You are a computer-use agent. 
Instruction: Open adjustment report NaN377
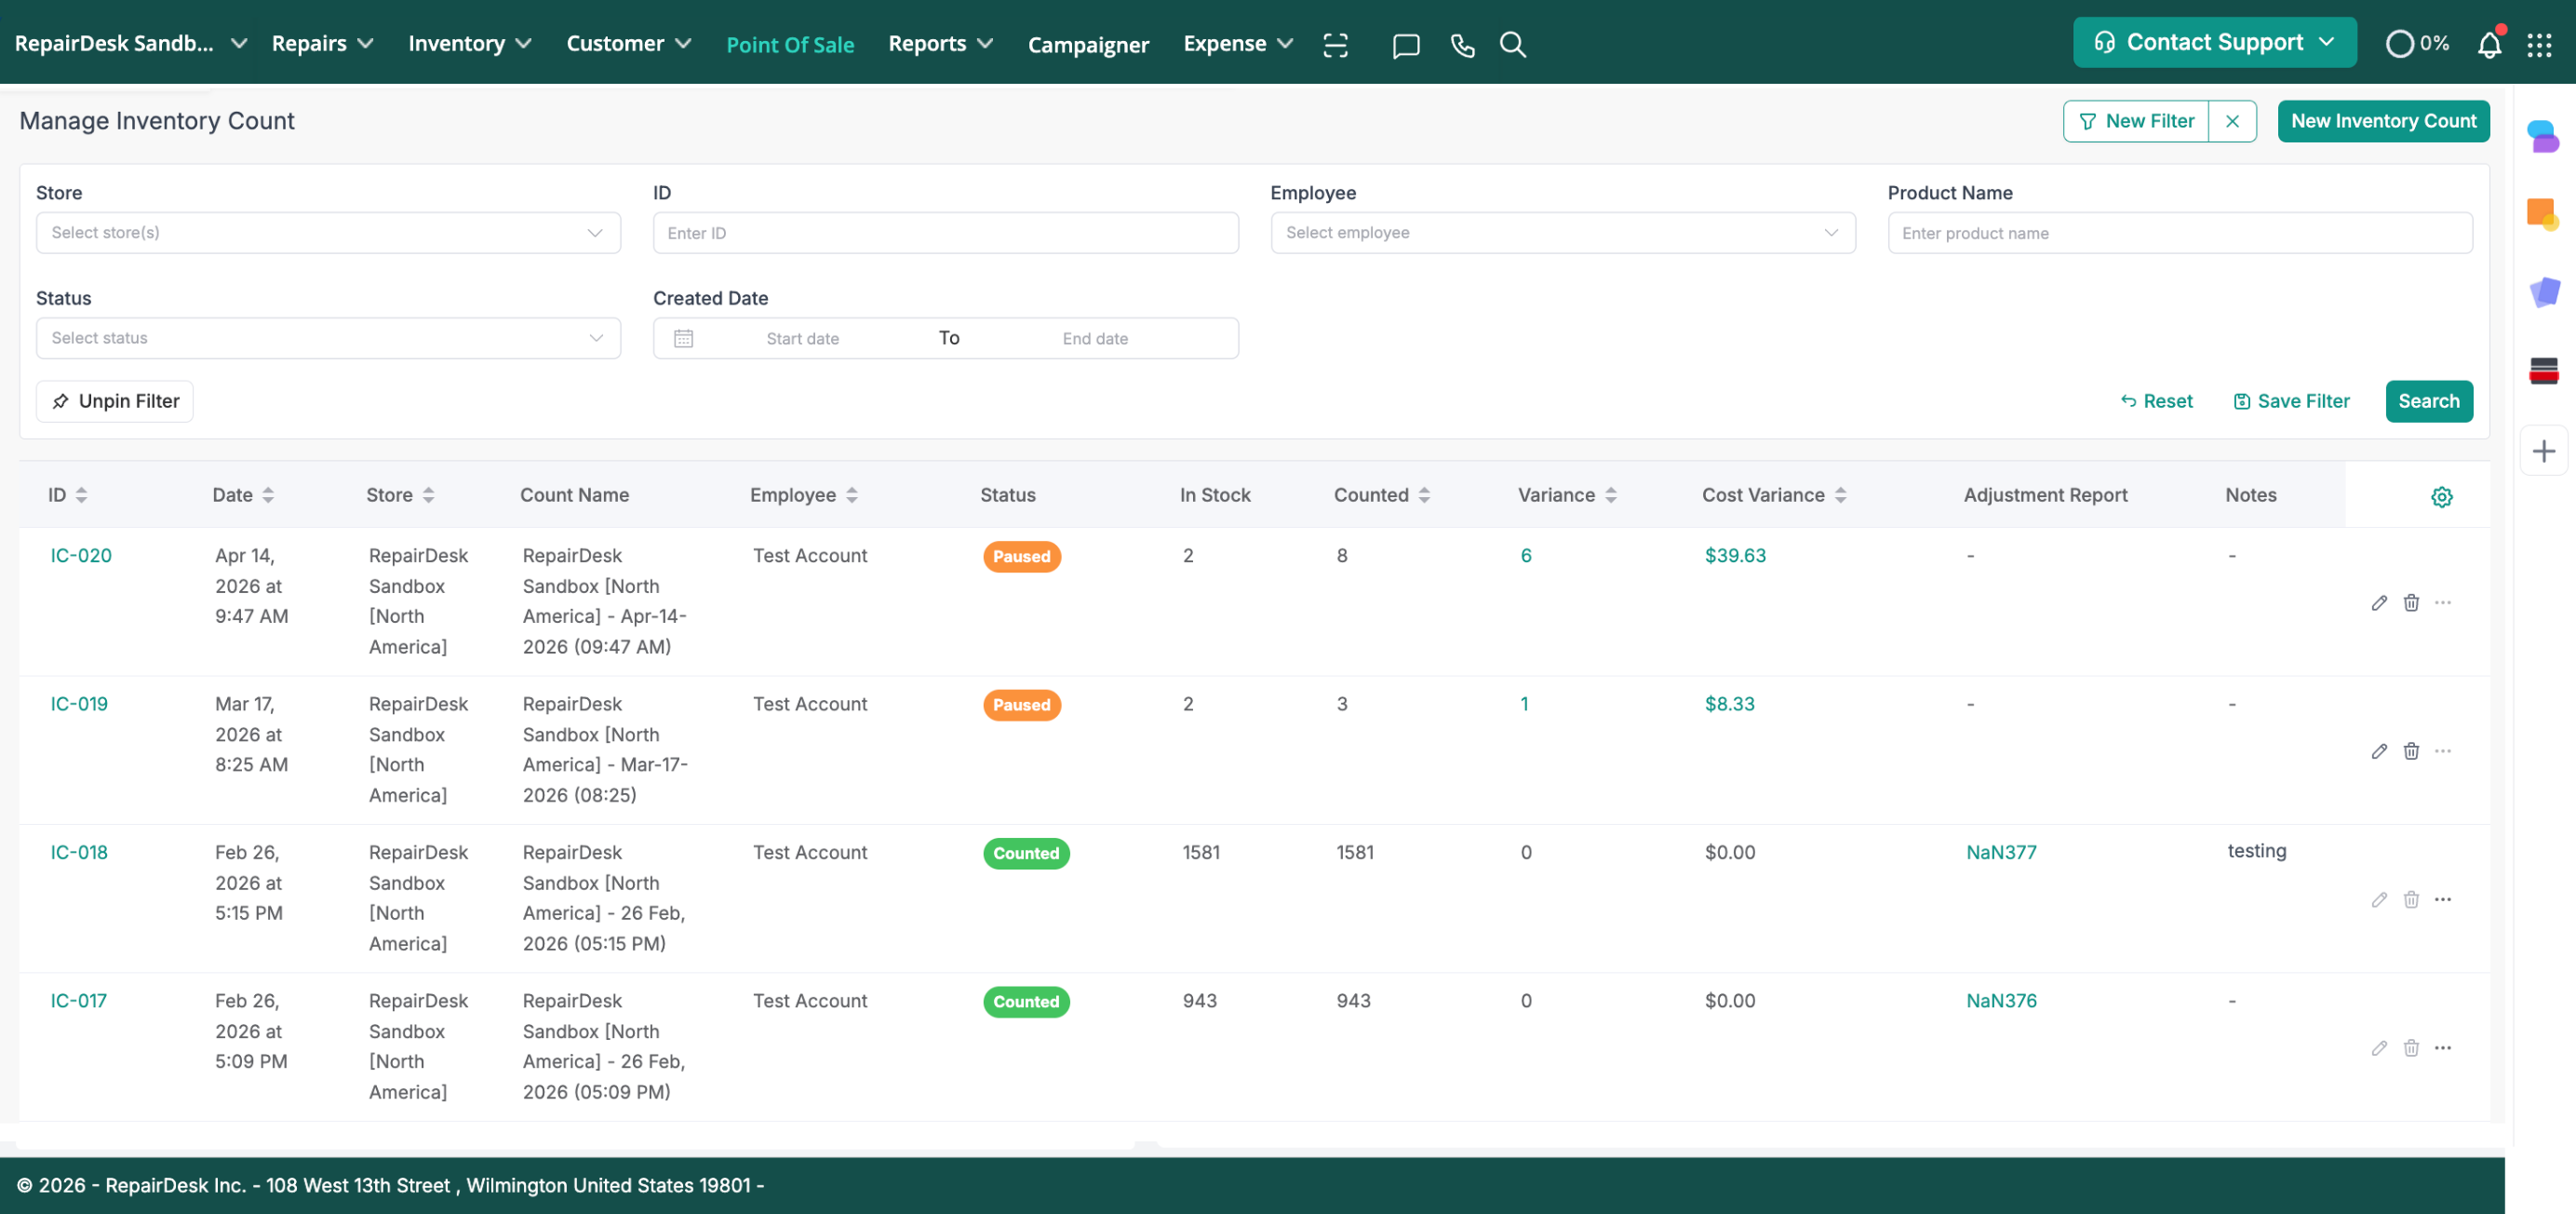pos(2000,852)
